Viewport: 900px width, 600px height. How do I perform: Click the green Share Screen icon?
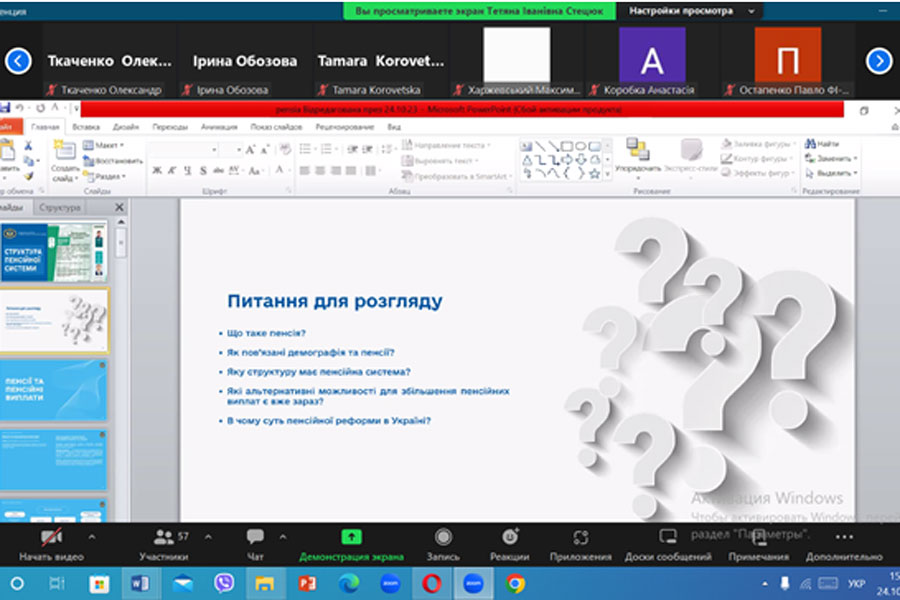click(x=351, y=537)
